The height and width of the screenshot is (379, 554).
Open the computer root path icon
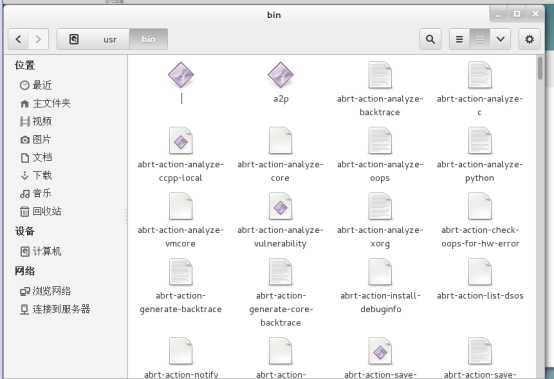pyautogui.click(x=74, y=39)
